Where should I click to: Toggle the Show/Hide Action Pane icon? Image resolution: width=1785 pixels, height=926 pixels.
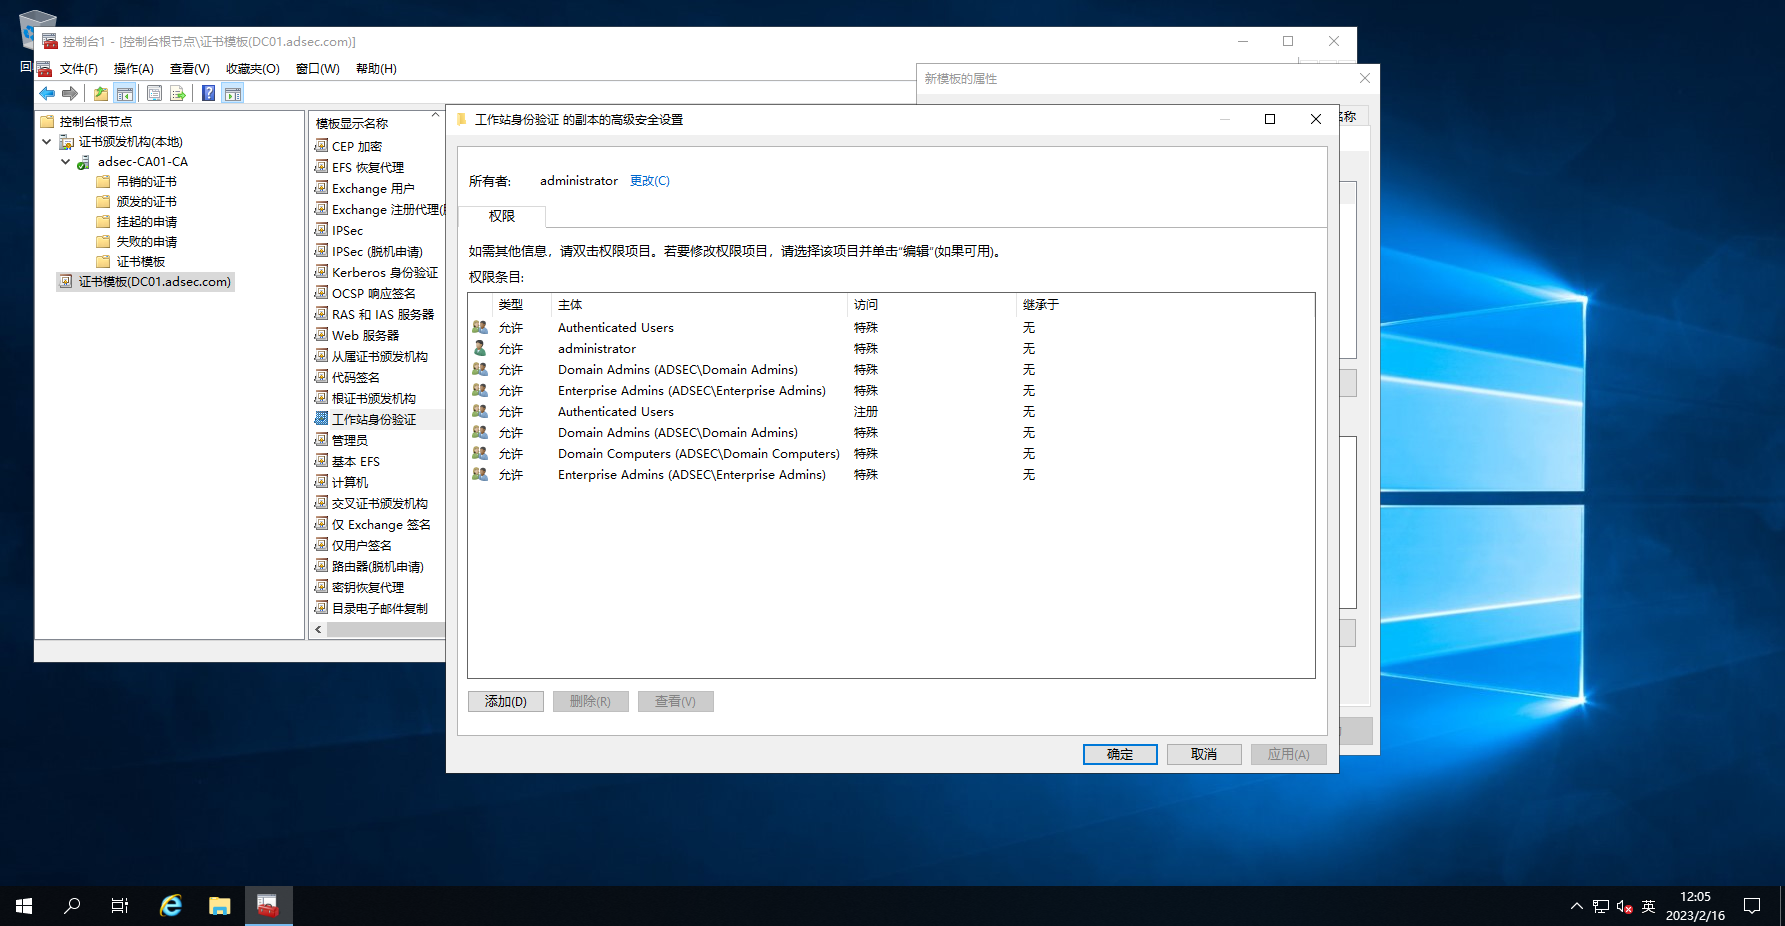(x=233, y=94)
